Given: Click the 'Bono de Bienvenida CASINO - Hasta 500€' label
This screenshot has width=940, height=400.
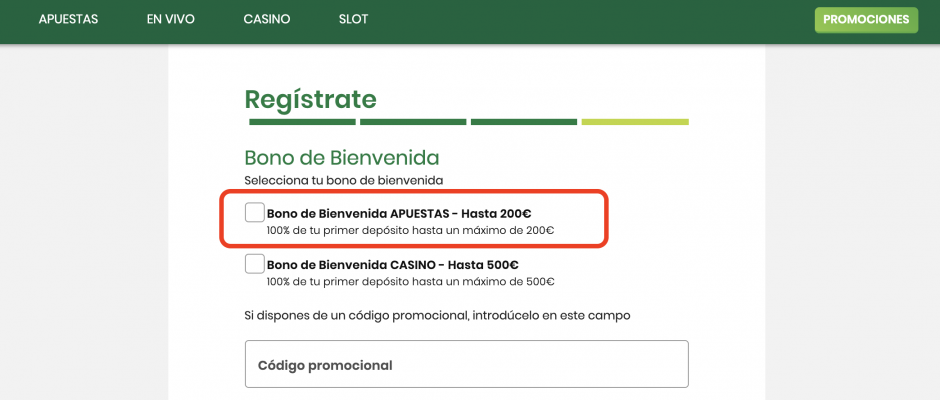Looking at the screenshot, I should [392, 265].
